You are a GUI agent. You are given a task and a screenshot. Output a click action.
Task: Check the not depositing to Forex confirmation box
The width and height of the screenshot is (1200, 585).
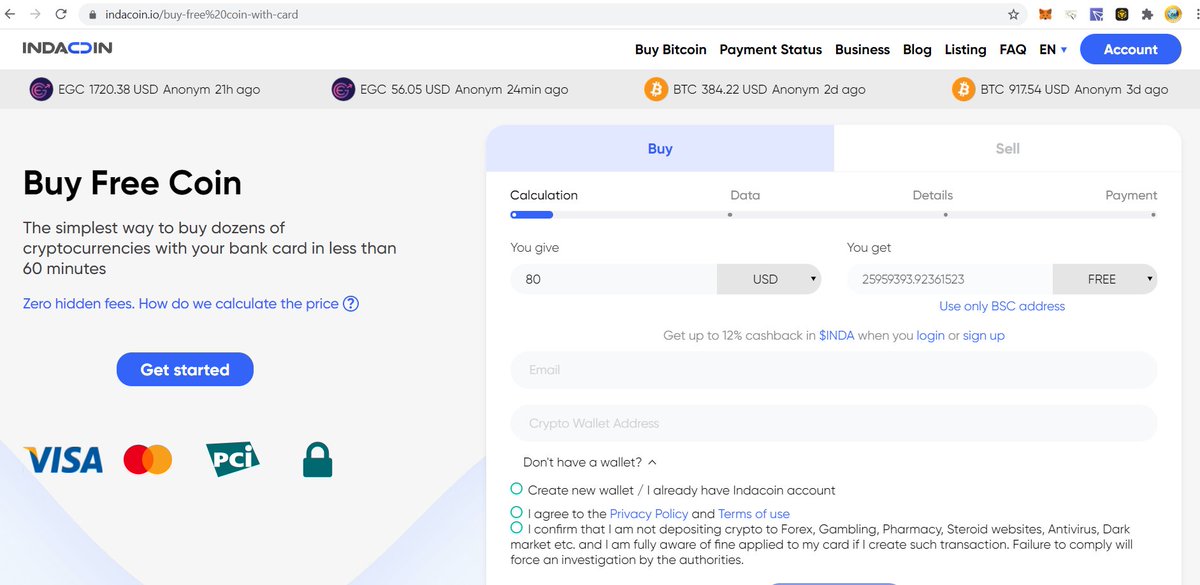[516, 527]
